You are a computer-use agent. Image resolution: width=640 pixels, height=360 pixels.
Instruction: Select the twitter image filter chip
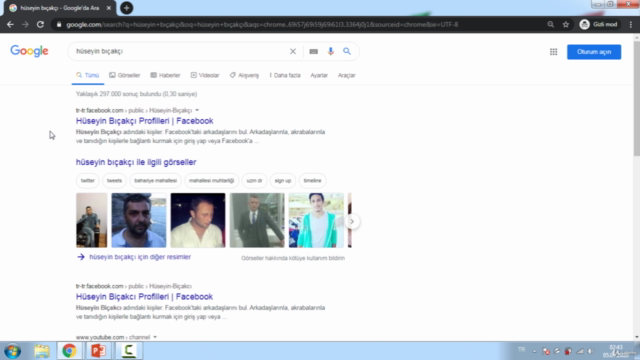pyautogui.click(x=87, y=180)
